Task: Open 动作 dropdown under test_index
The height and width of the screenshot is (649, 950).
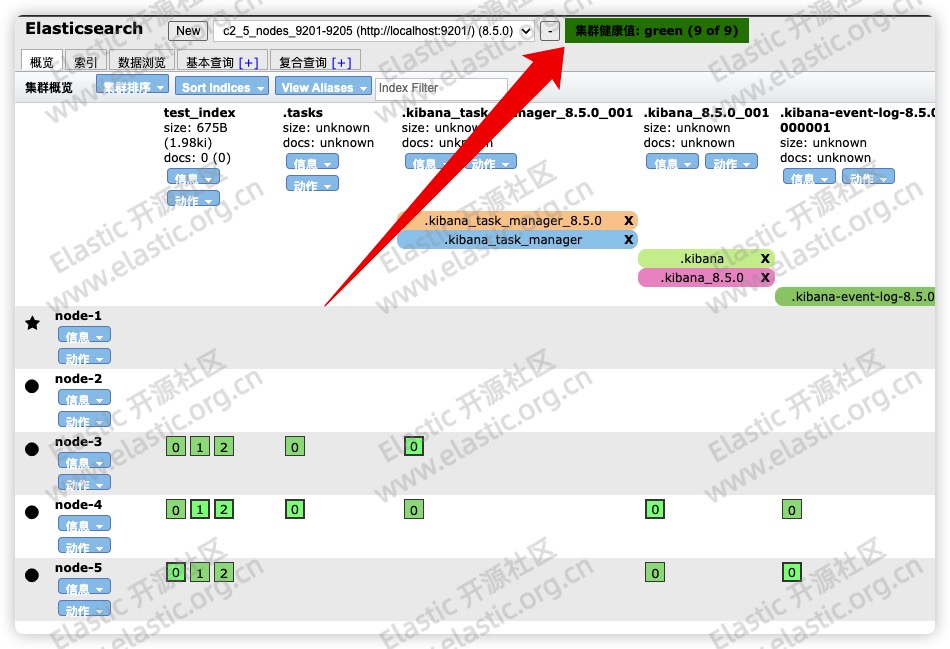Action: point(193,199)
